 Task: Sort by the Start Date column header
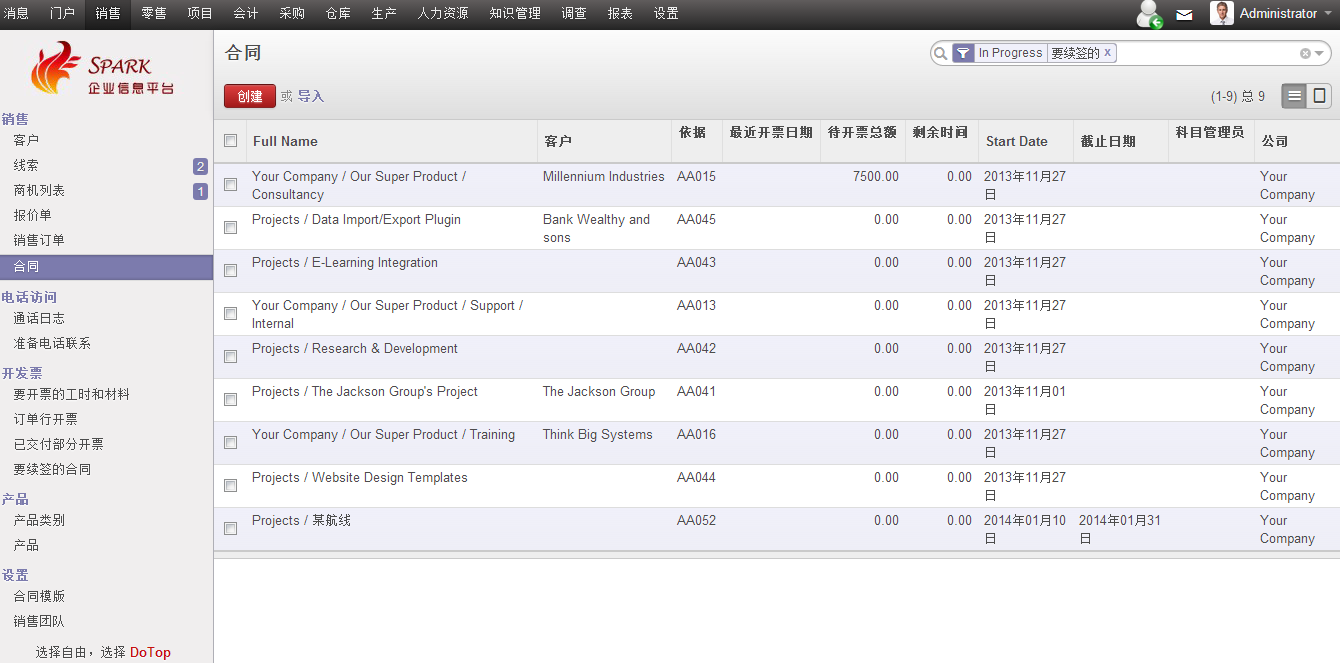1017,141
